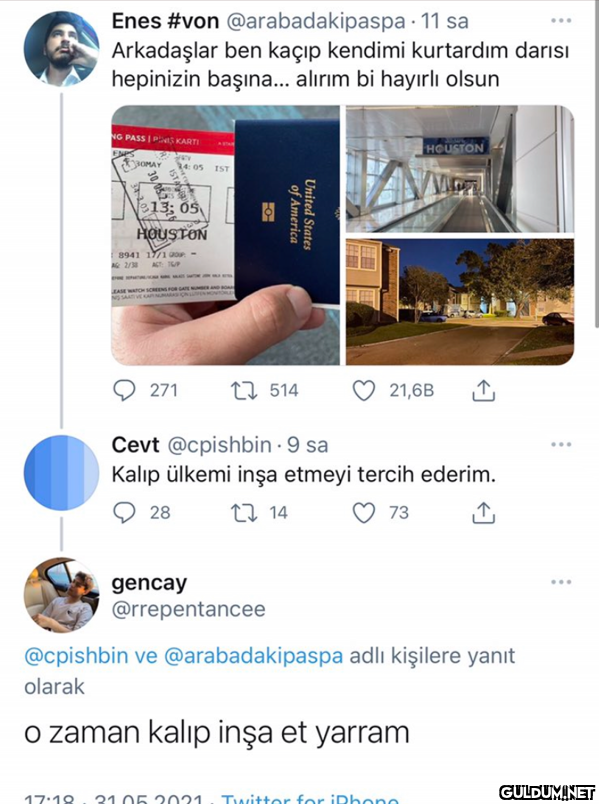599x804 pixels.
Task: Open Enes #von profile picture
Action: point(62,49)
